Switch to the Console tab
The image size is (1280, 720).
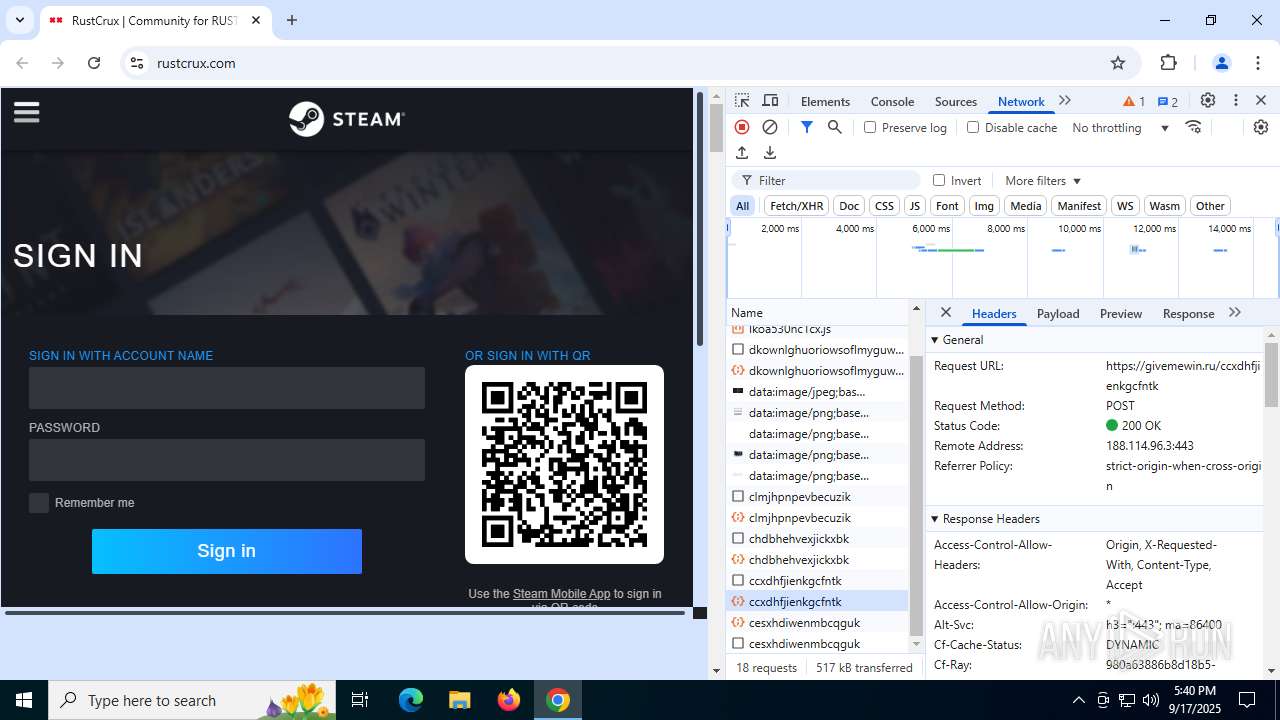pyautogui.click(x=892, y=102)
